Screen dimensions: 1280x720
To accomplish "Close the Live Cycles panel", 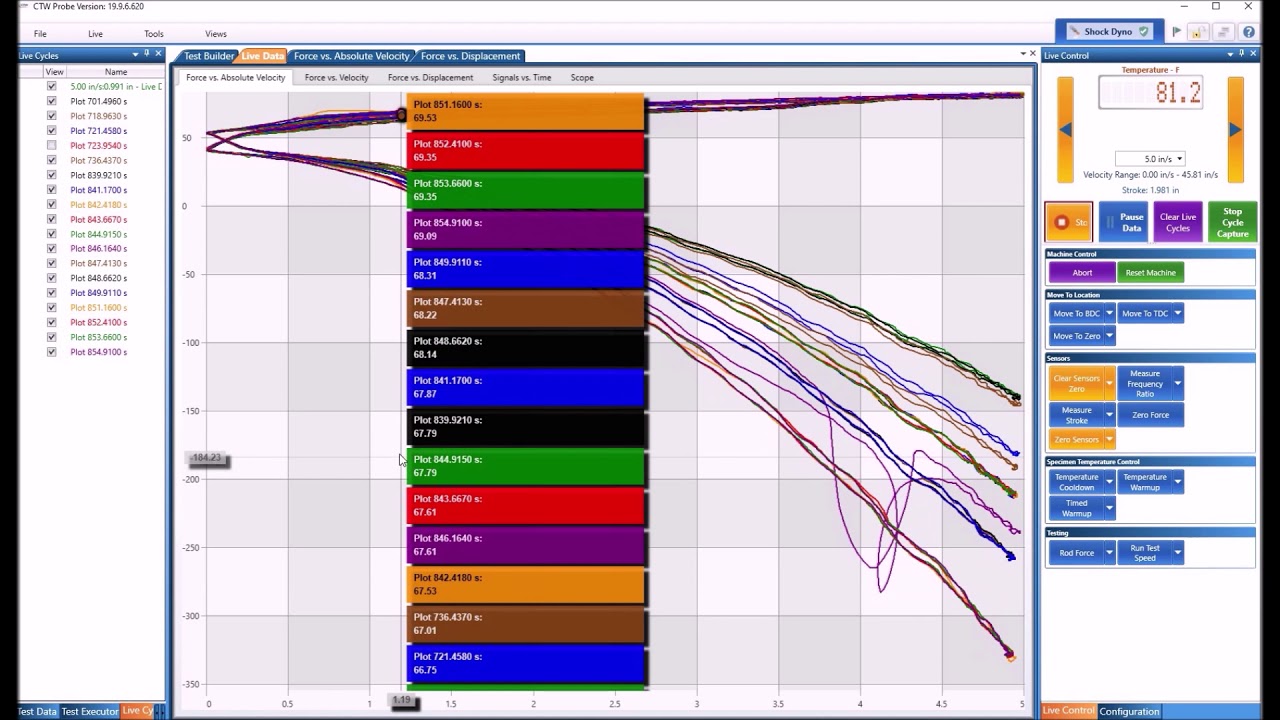I will (x=158, y=54).
